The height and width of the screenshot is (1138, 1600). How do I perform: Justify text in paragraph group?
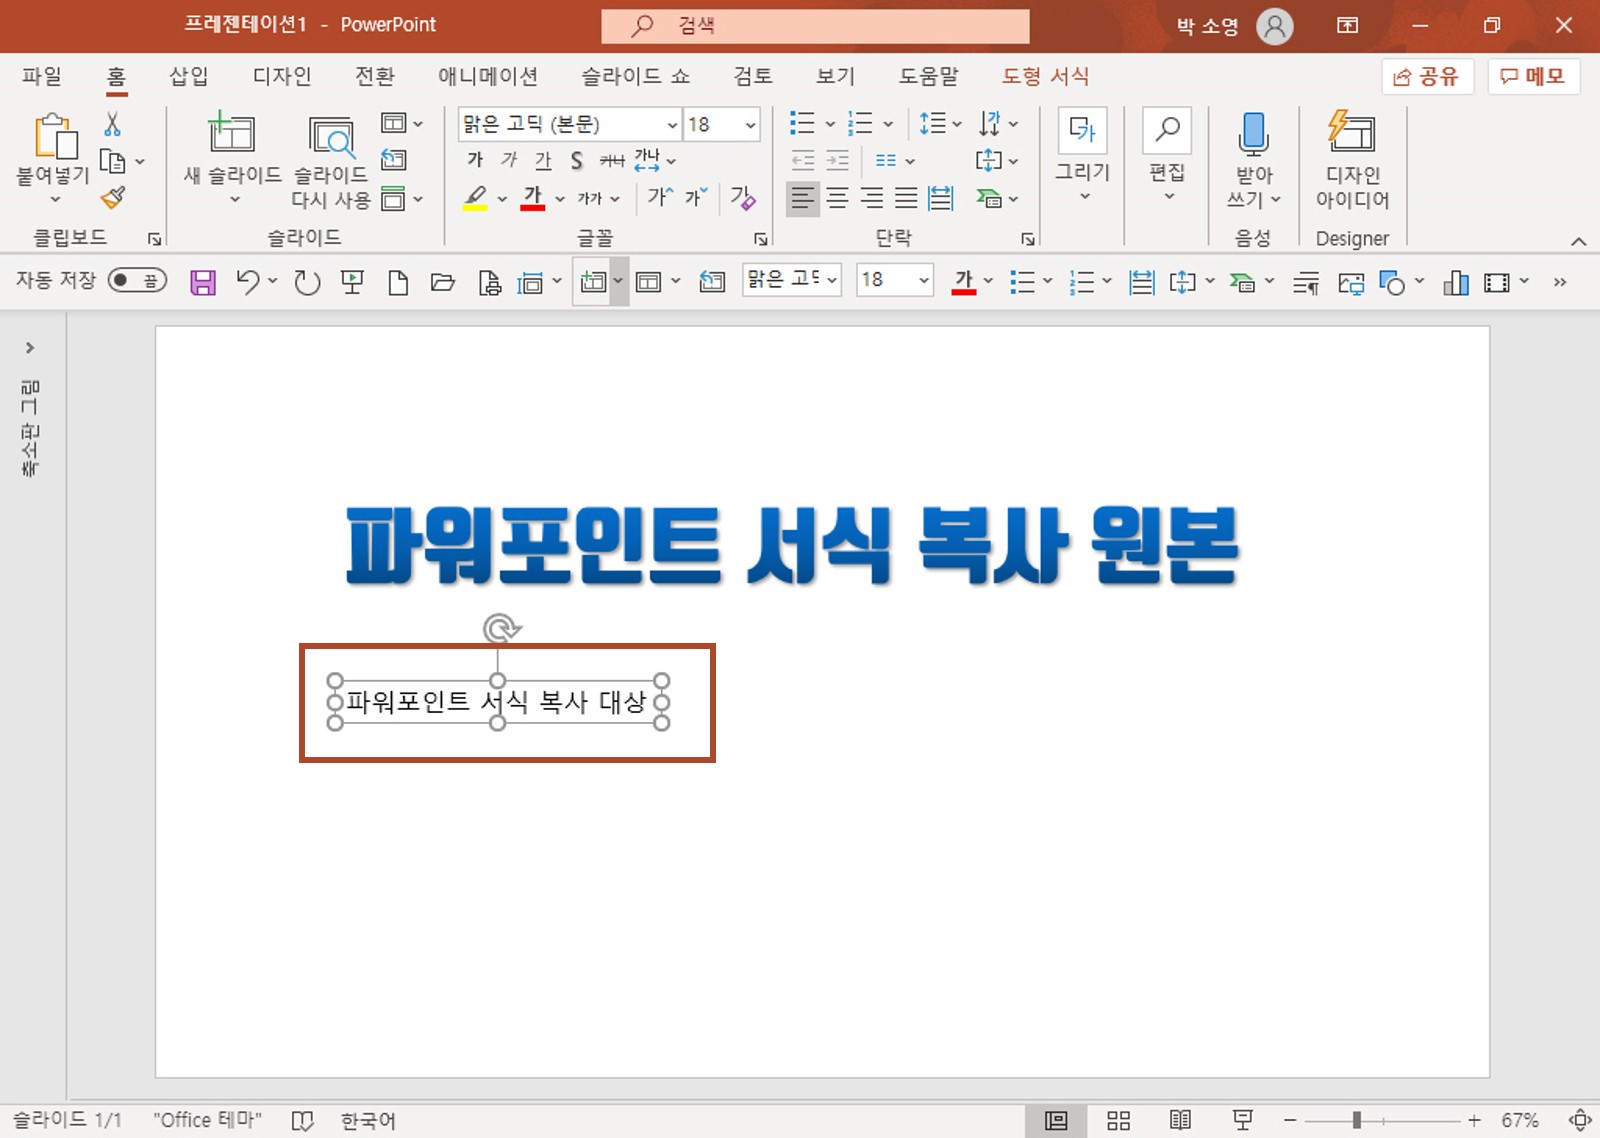pos(906,198)
